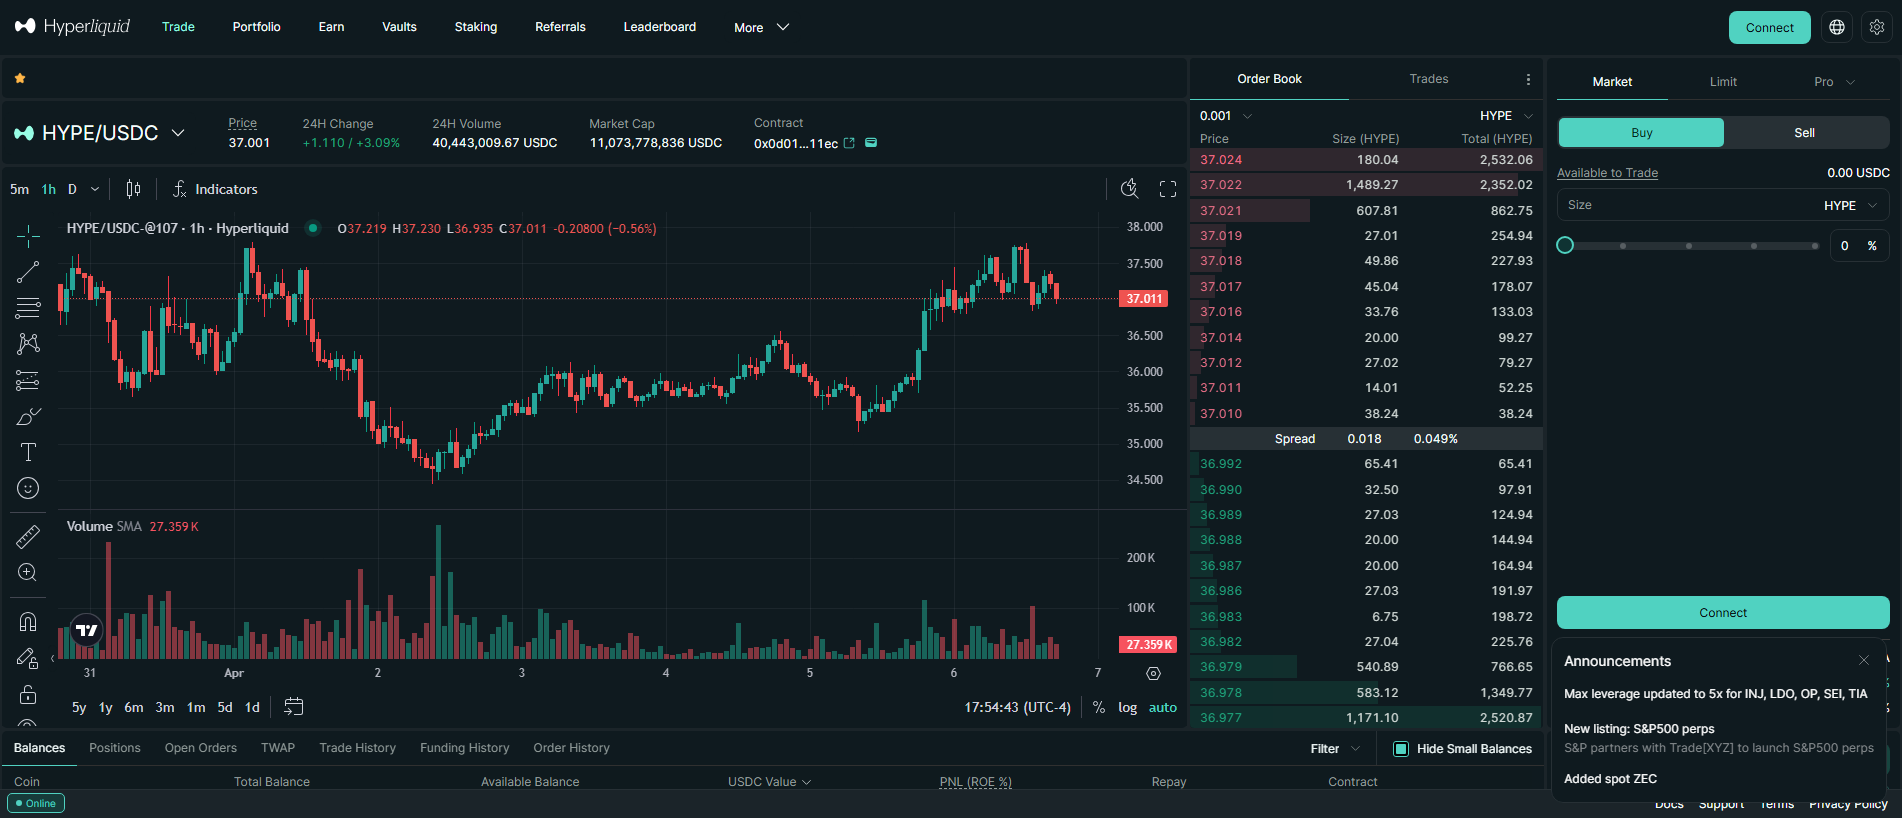Image resolution: width=1902 pixels, height=818 pixels.
Task: Open the 0.001 price grouping dropdown
Action: click(1226, 116)
